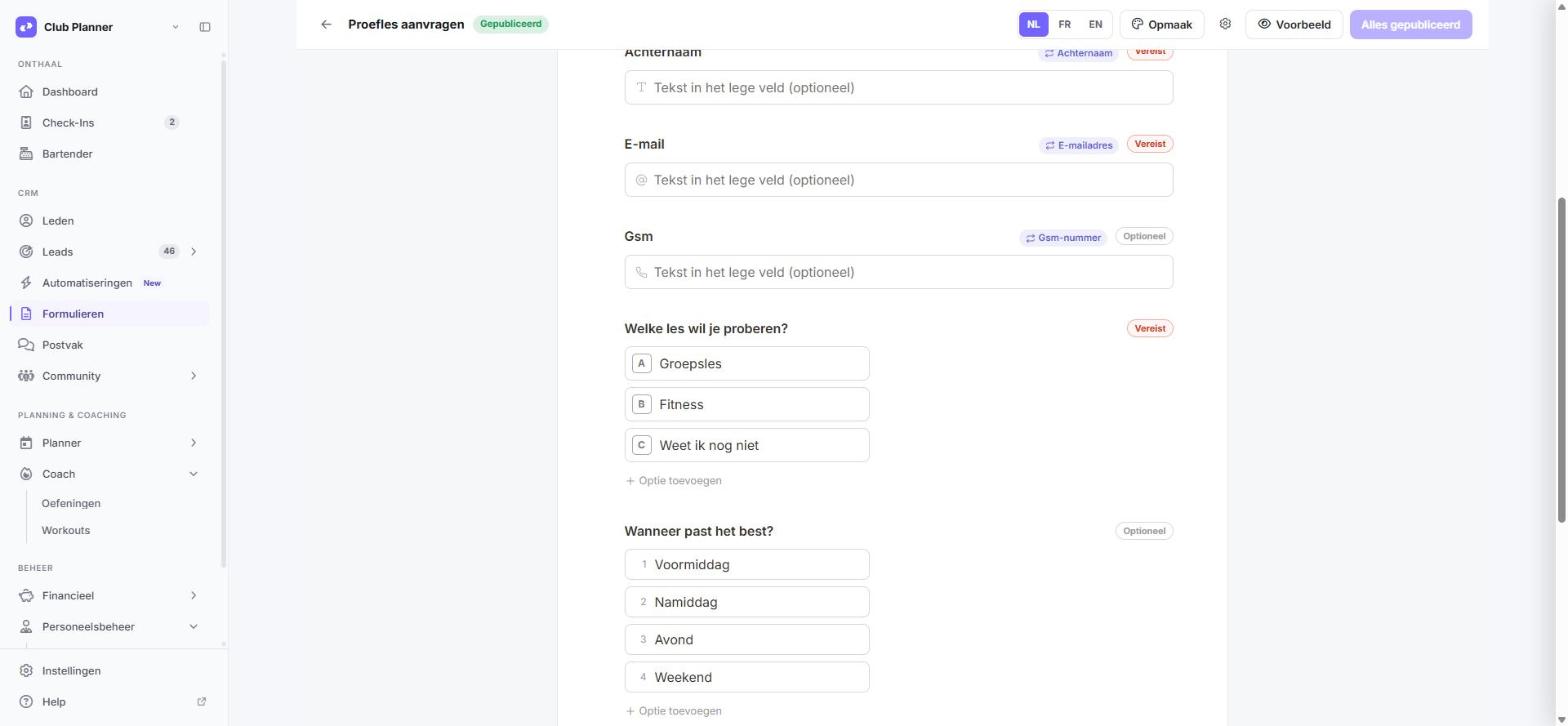Expand the Community submenu chevron
This screenshot has width=1568, height=726.
pos(193,376)
